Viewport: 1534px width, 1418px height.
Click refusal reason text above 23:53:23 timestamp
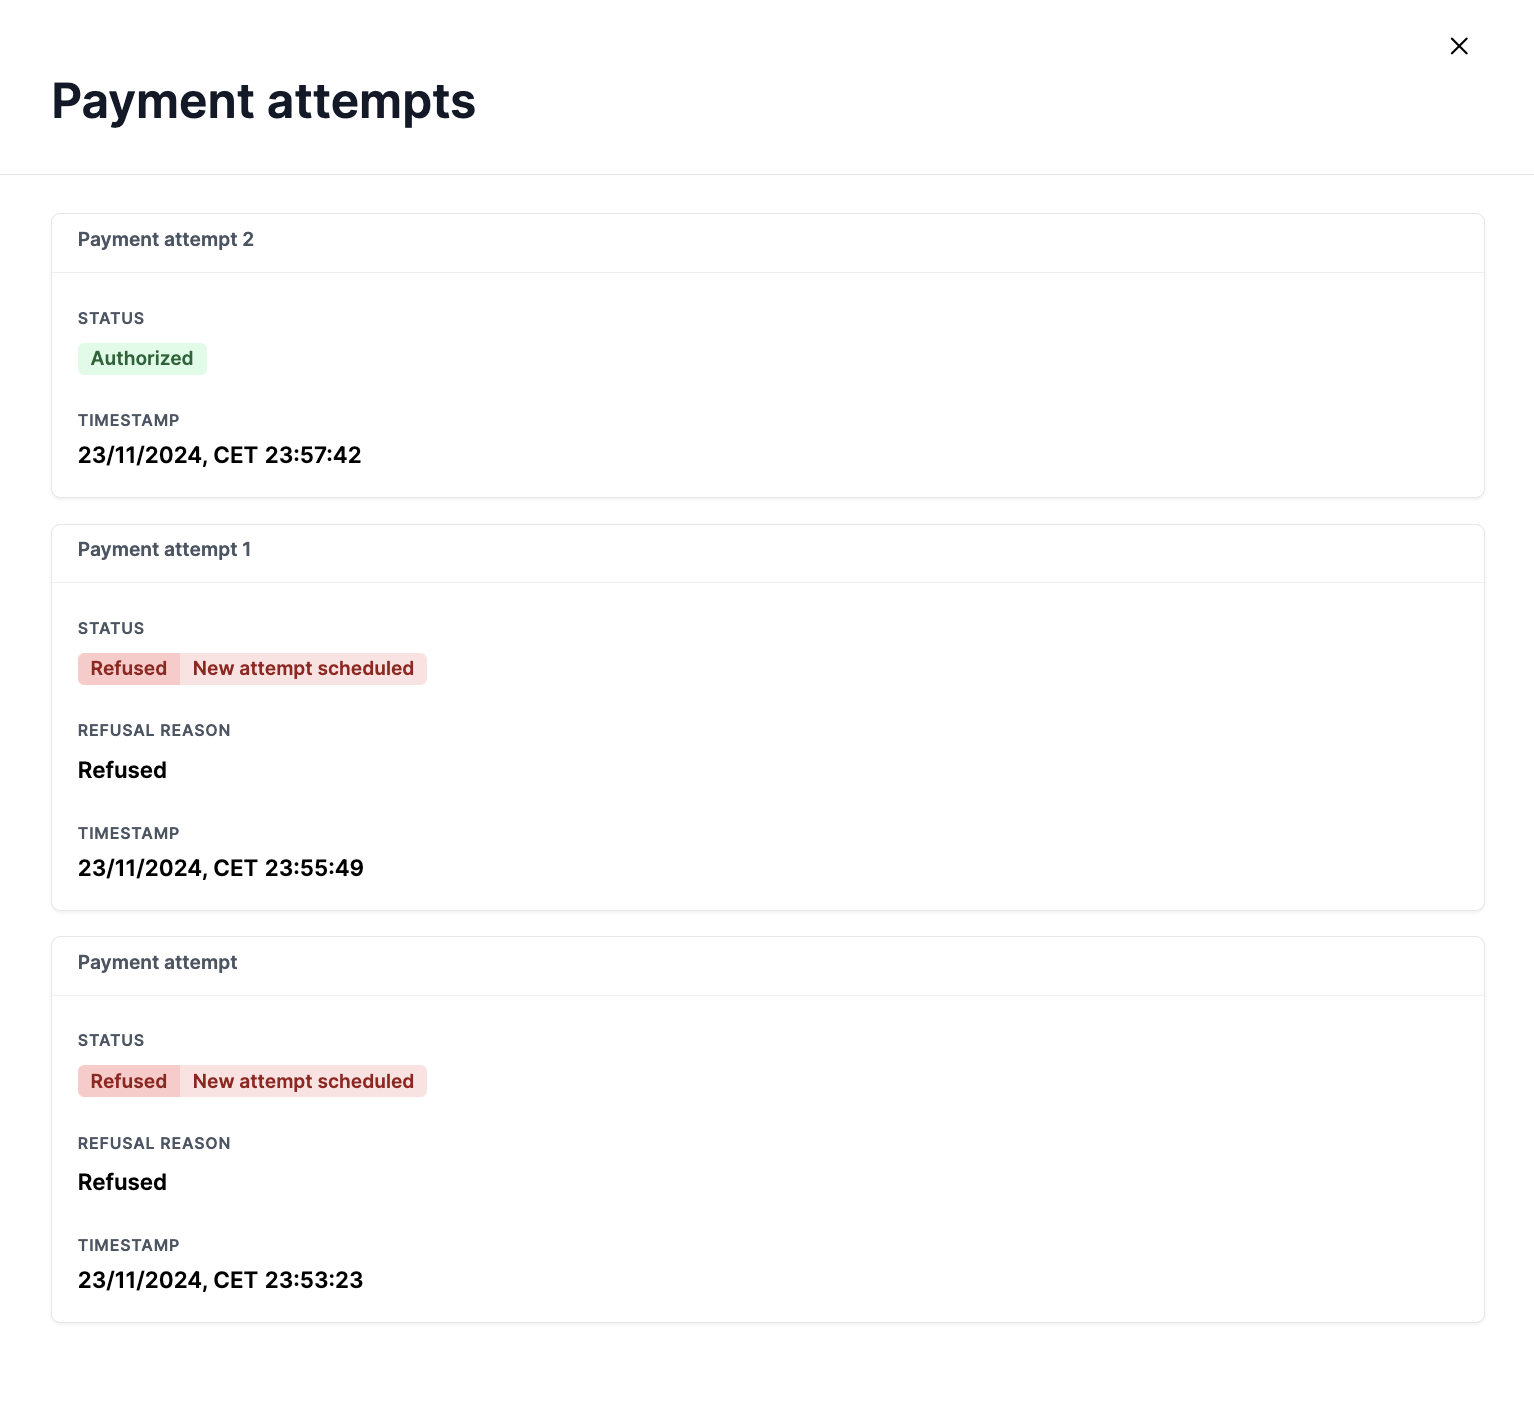tap(122, 1183)
